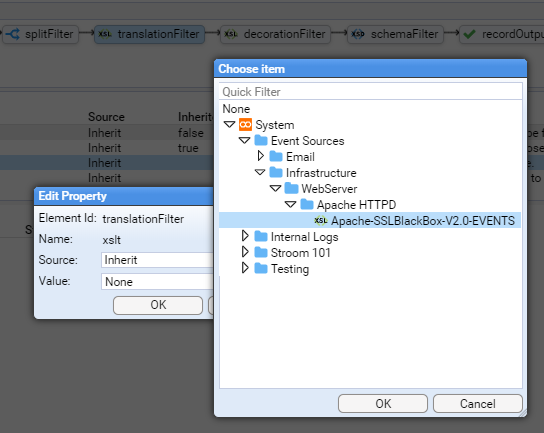Cancel the Choose item dialog
The width and height of the screenshot is (544, 433).
[x=478, y=404]
